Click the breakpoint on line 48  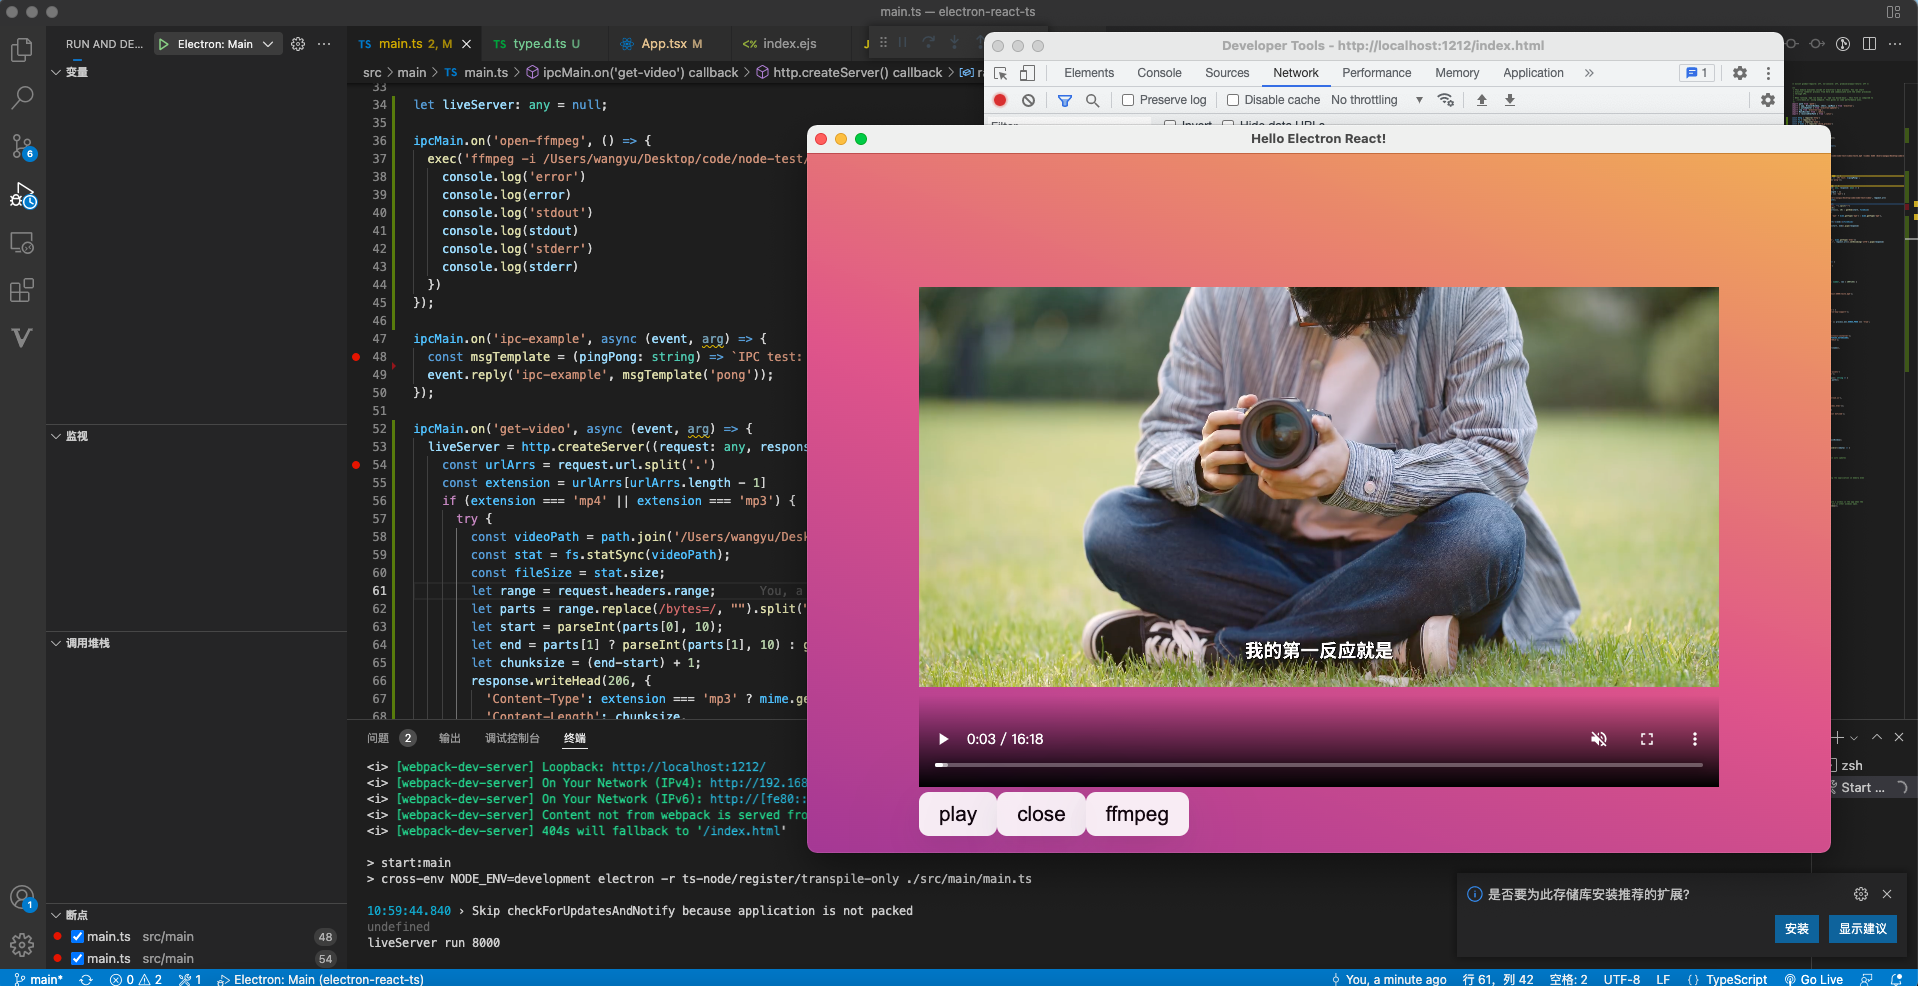click(x=355, y=357)
